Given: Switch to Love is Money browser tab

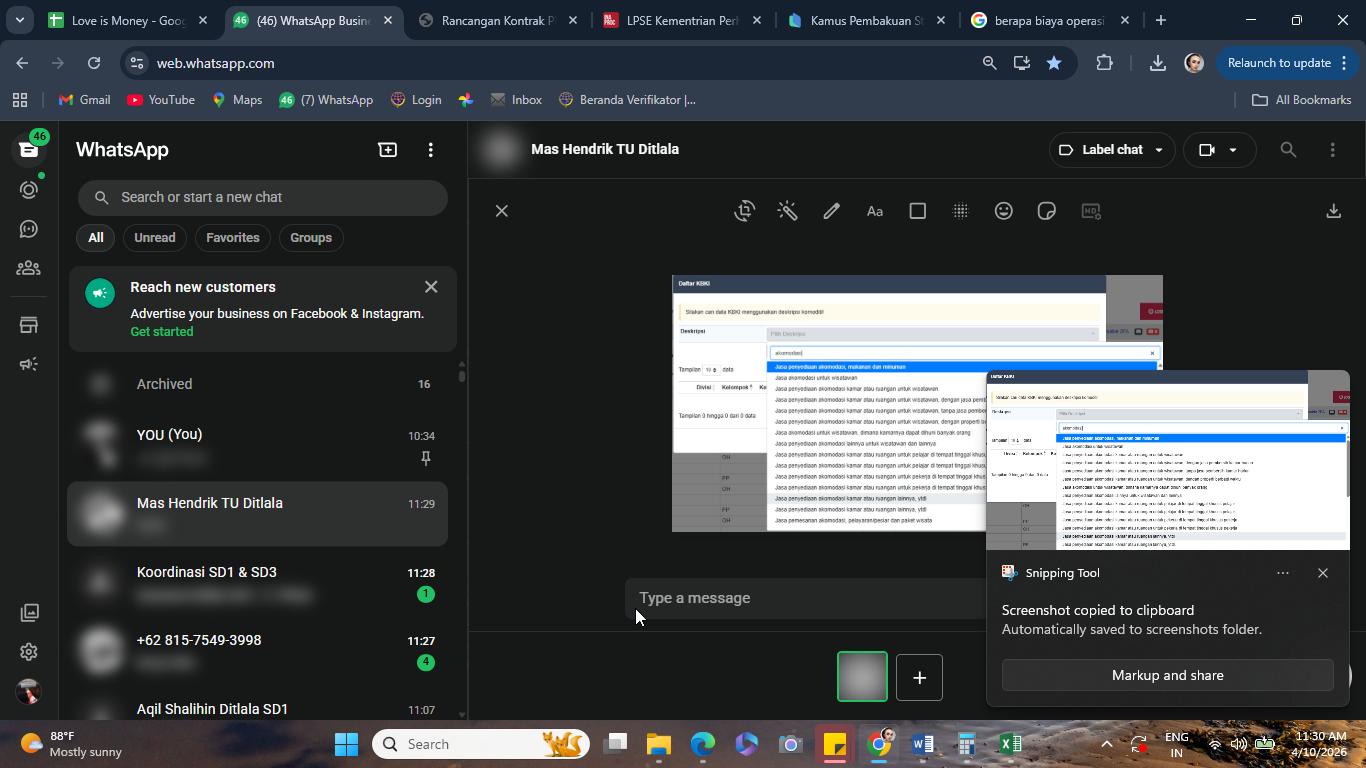Looking at the screenshot, I should click(x=128, y=20).
